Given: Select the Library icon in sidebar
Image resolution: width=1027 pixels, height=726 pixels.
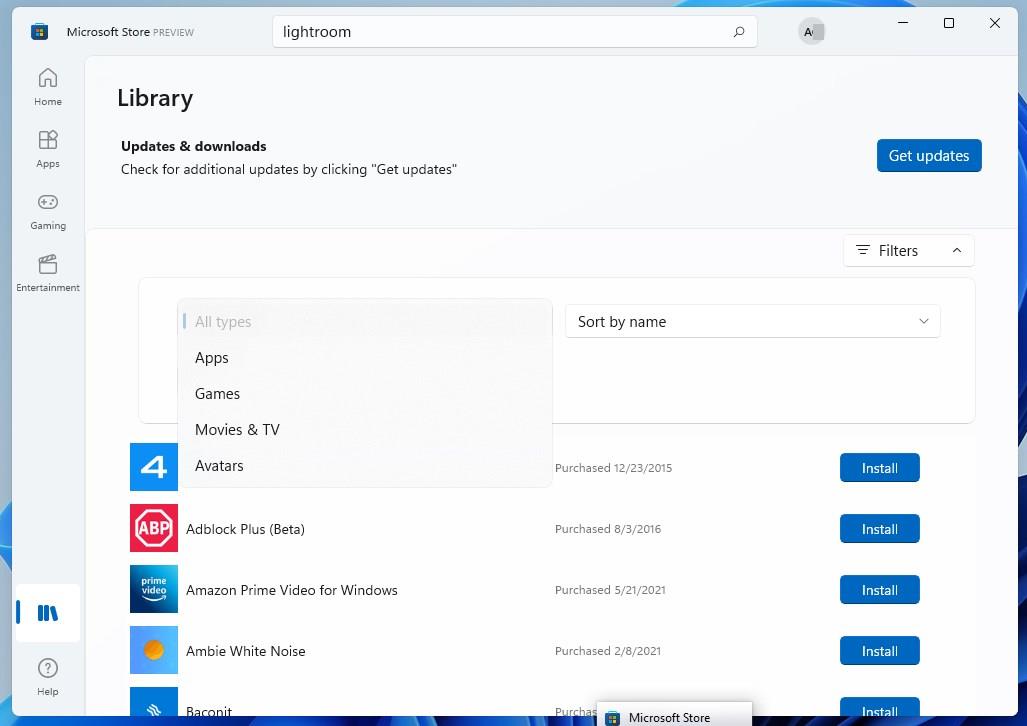Looking at the screenshot, I should (x=48, y=613).
